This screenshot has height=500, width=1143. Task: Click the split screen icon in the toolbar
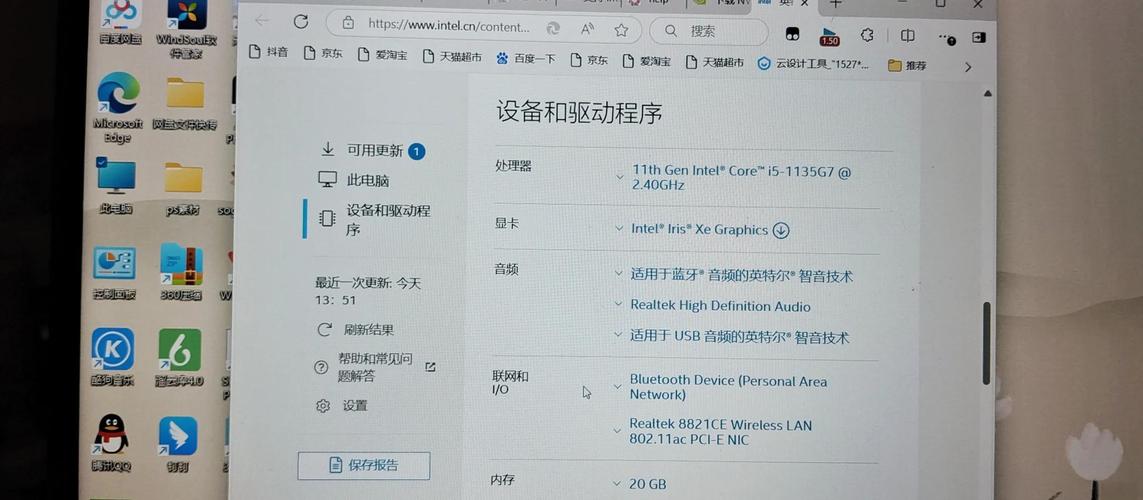(908, 36)
